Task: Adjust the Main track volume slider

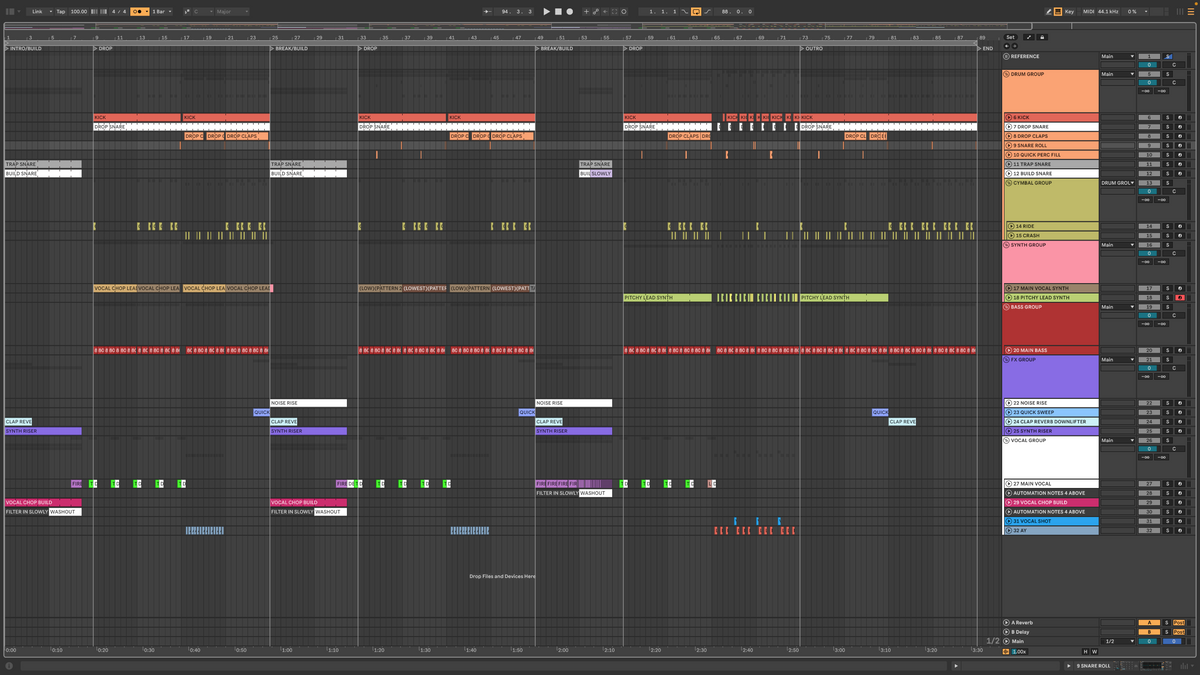Action: click(x=1149, y=641)
